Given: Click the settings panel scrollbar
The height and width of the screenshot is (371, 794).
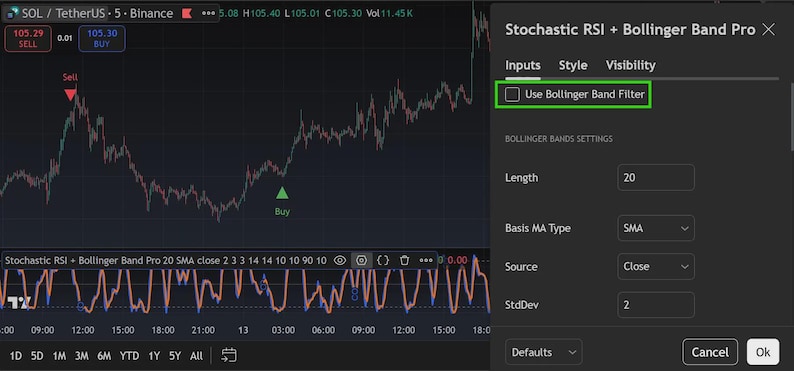Looking at the screenshot, I should point(791,116).
